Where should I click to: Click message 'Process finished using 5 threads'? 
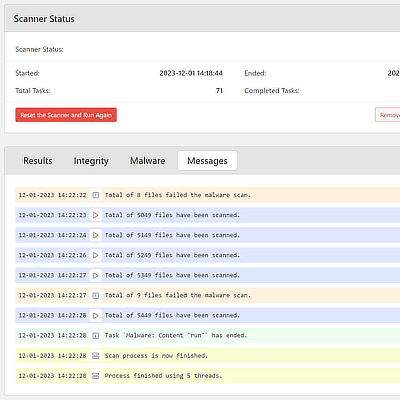(x=163, y=376)
